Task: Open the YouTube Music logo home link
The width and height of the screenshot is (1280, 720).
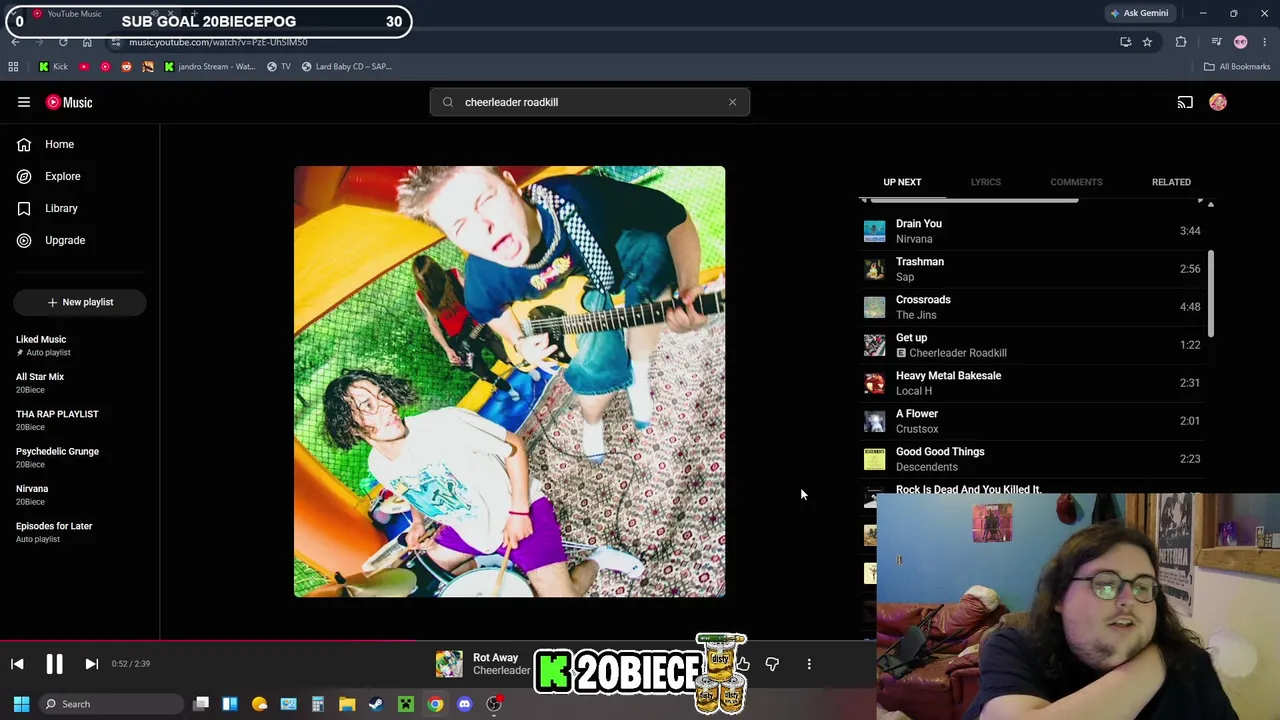Action: (x=69, y=102)
